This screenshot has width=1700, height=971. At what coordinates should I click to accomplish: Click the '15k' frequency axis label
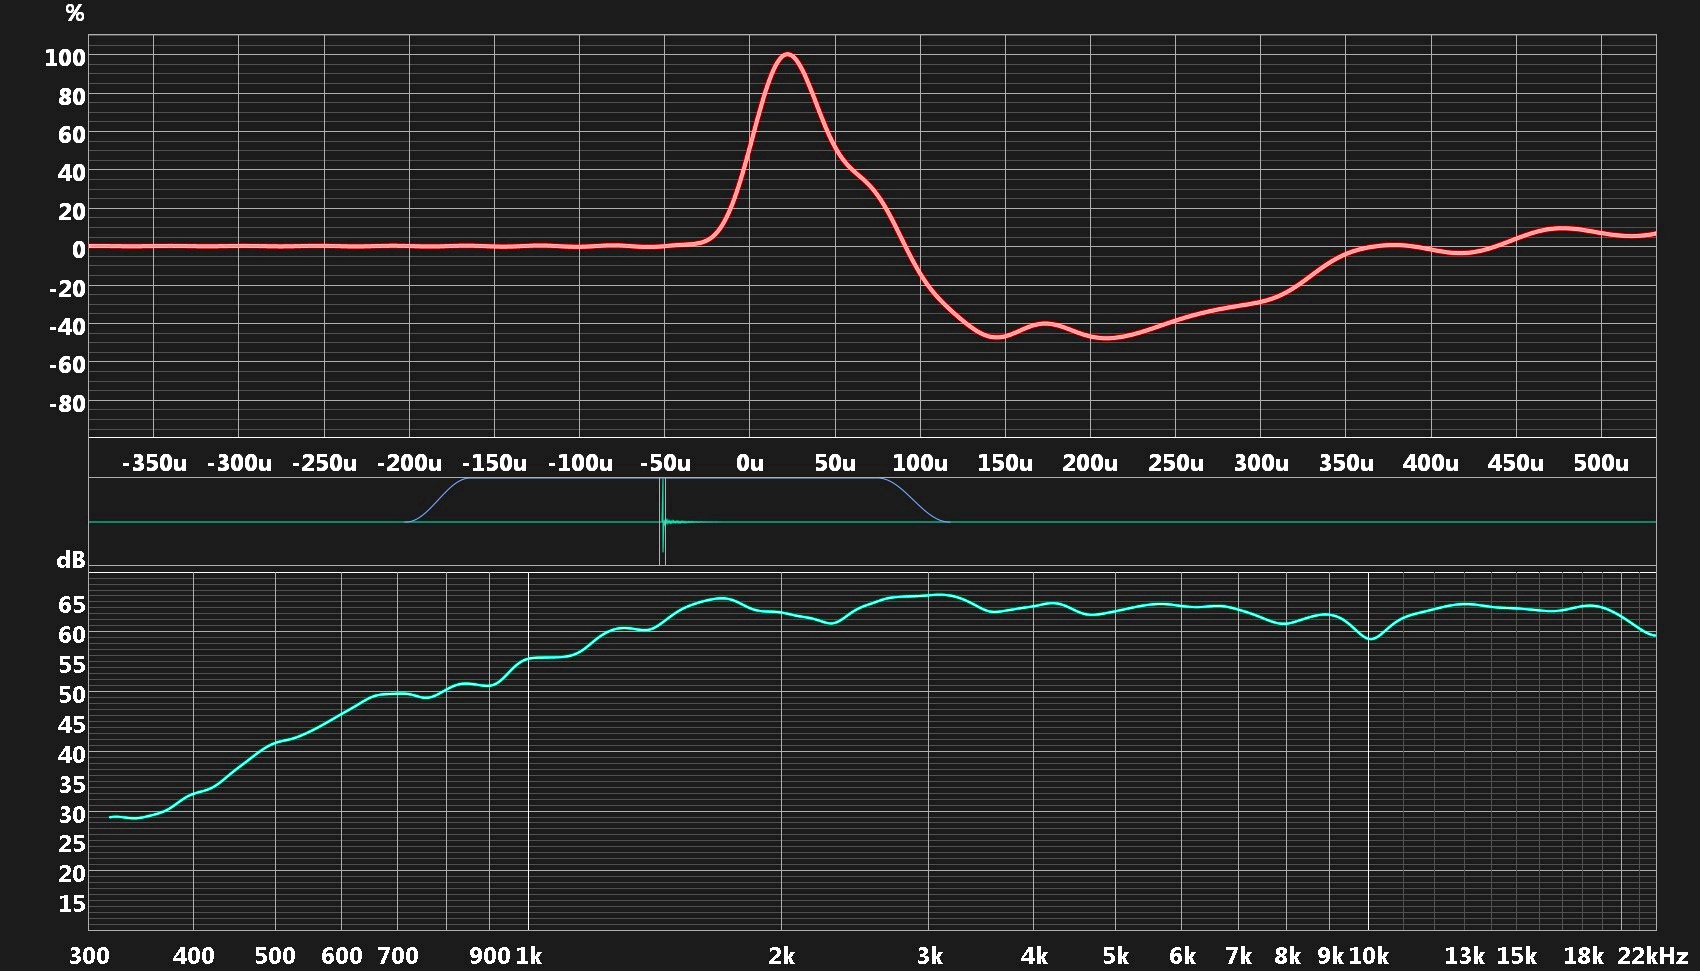click(x=1517, y=956)
